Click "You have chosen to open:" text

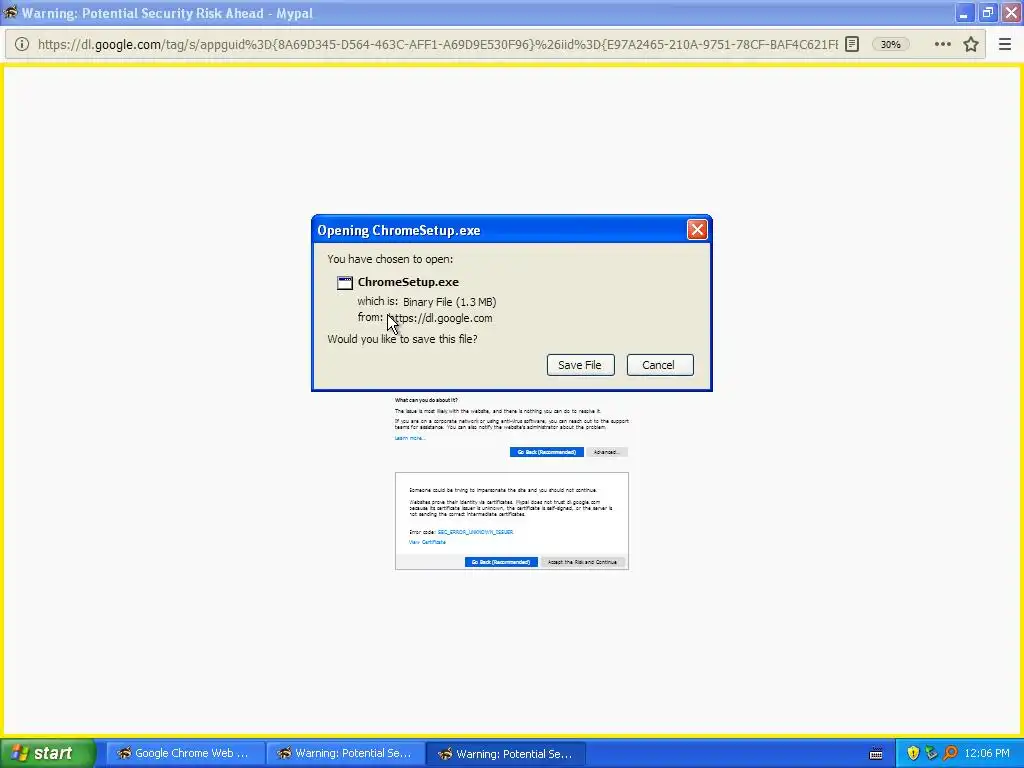tap(390, 259)
